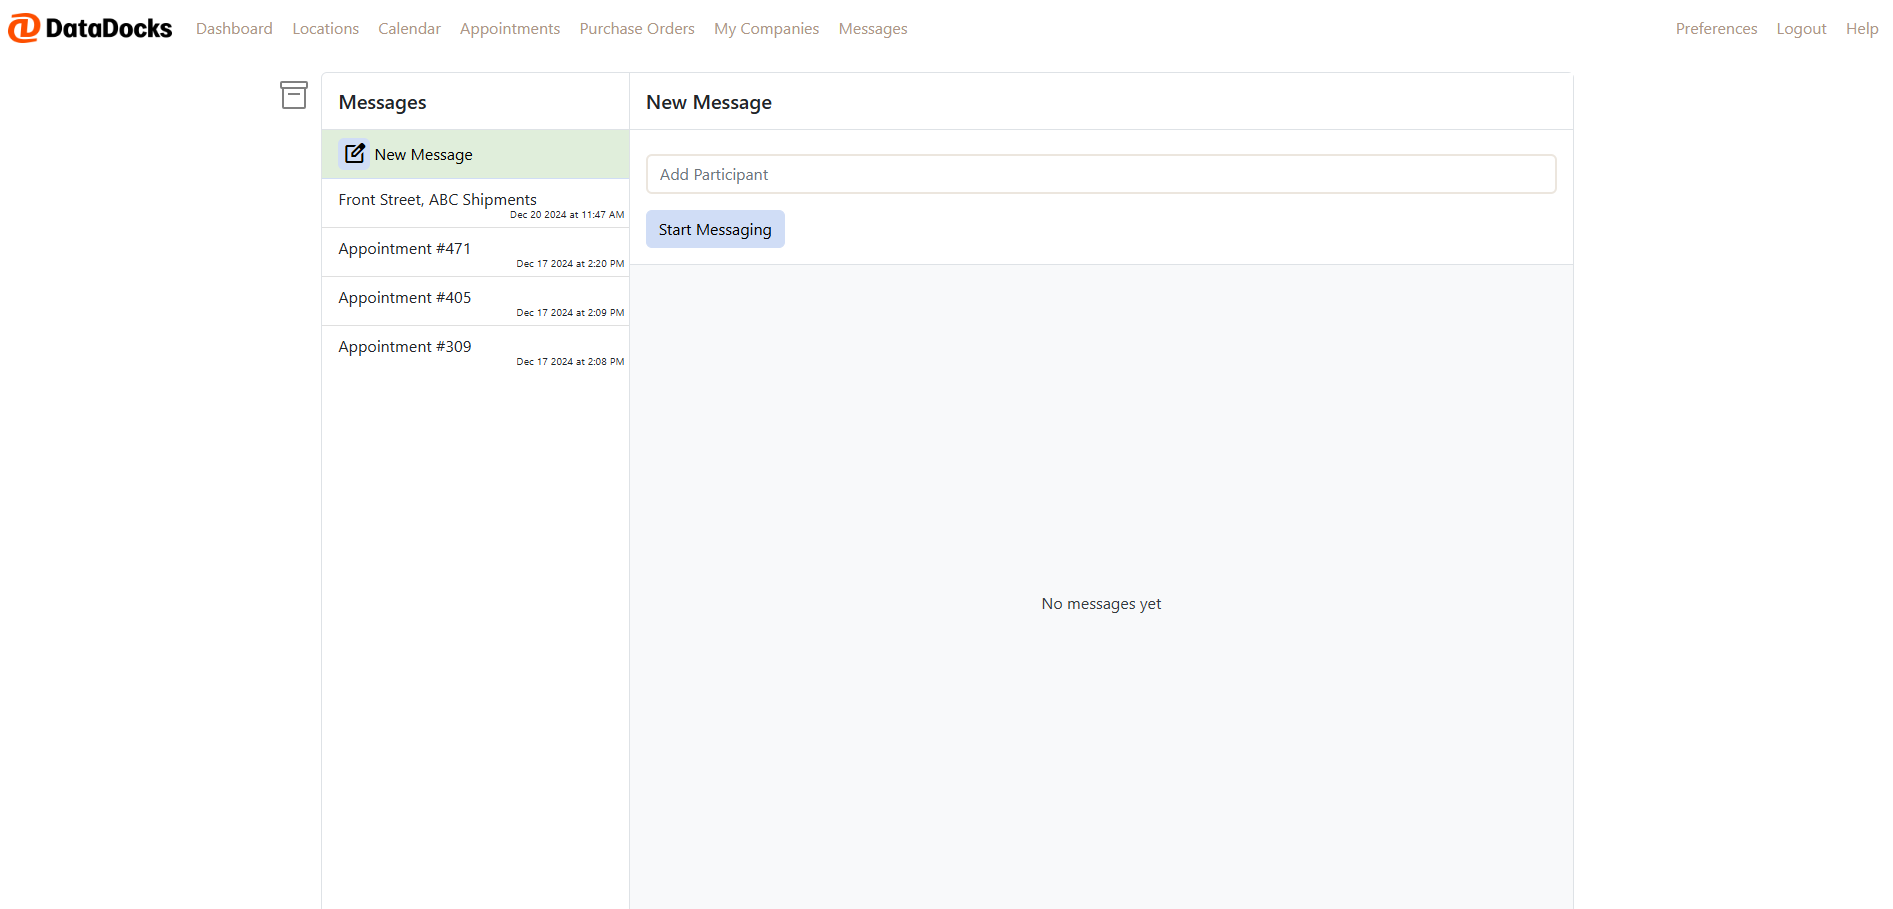Open Messages in the top navigation
Screen dimensions: 1893x909
pyautogui.click(x=873, y=29)
